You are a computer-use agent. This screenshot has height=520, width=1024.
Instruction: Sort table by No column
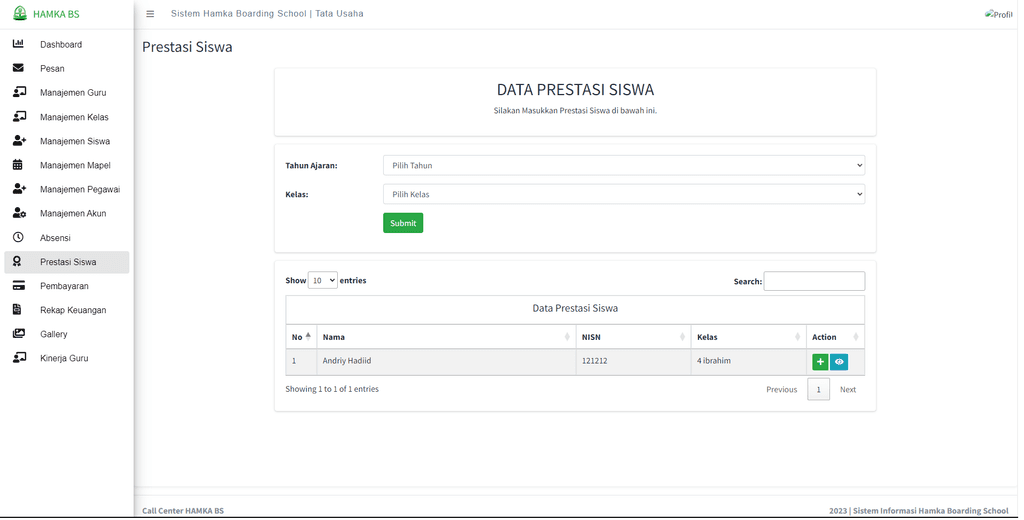(x=301, y=337)
